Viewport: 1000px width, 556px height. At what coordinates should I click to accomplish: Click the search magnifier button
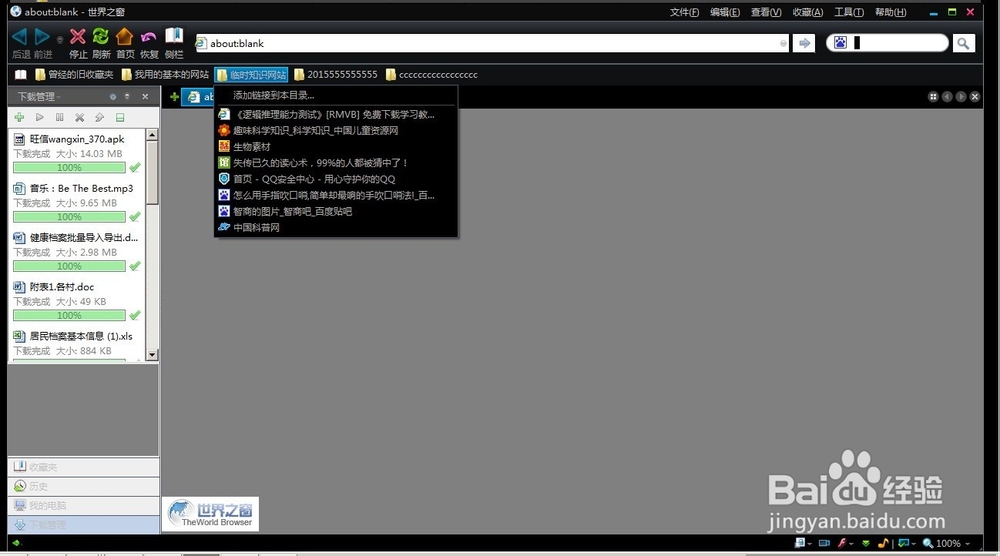963,43
